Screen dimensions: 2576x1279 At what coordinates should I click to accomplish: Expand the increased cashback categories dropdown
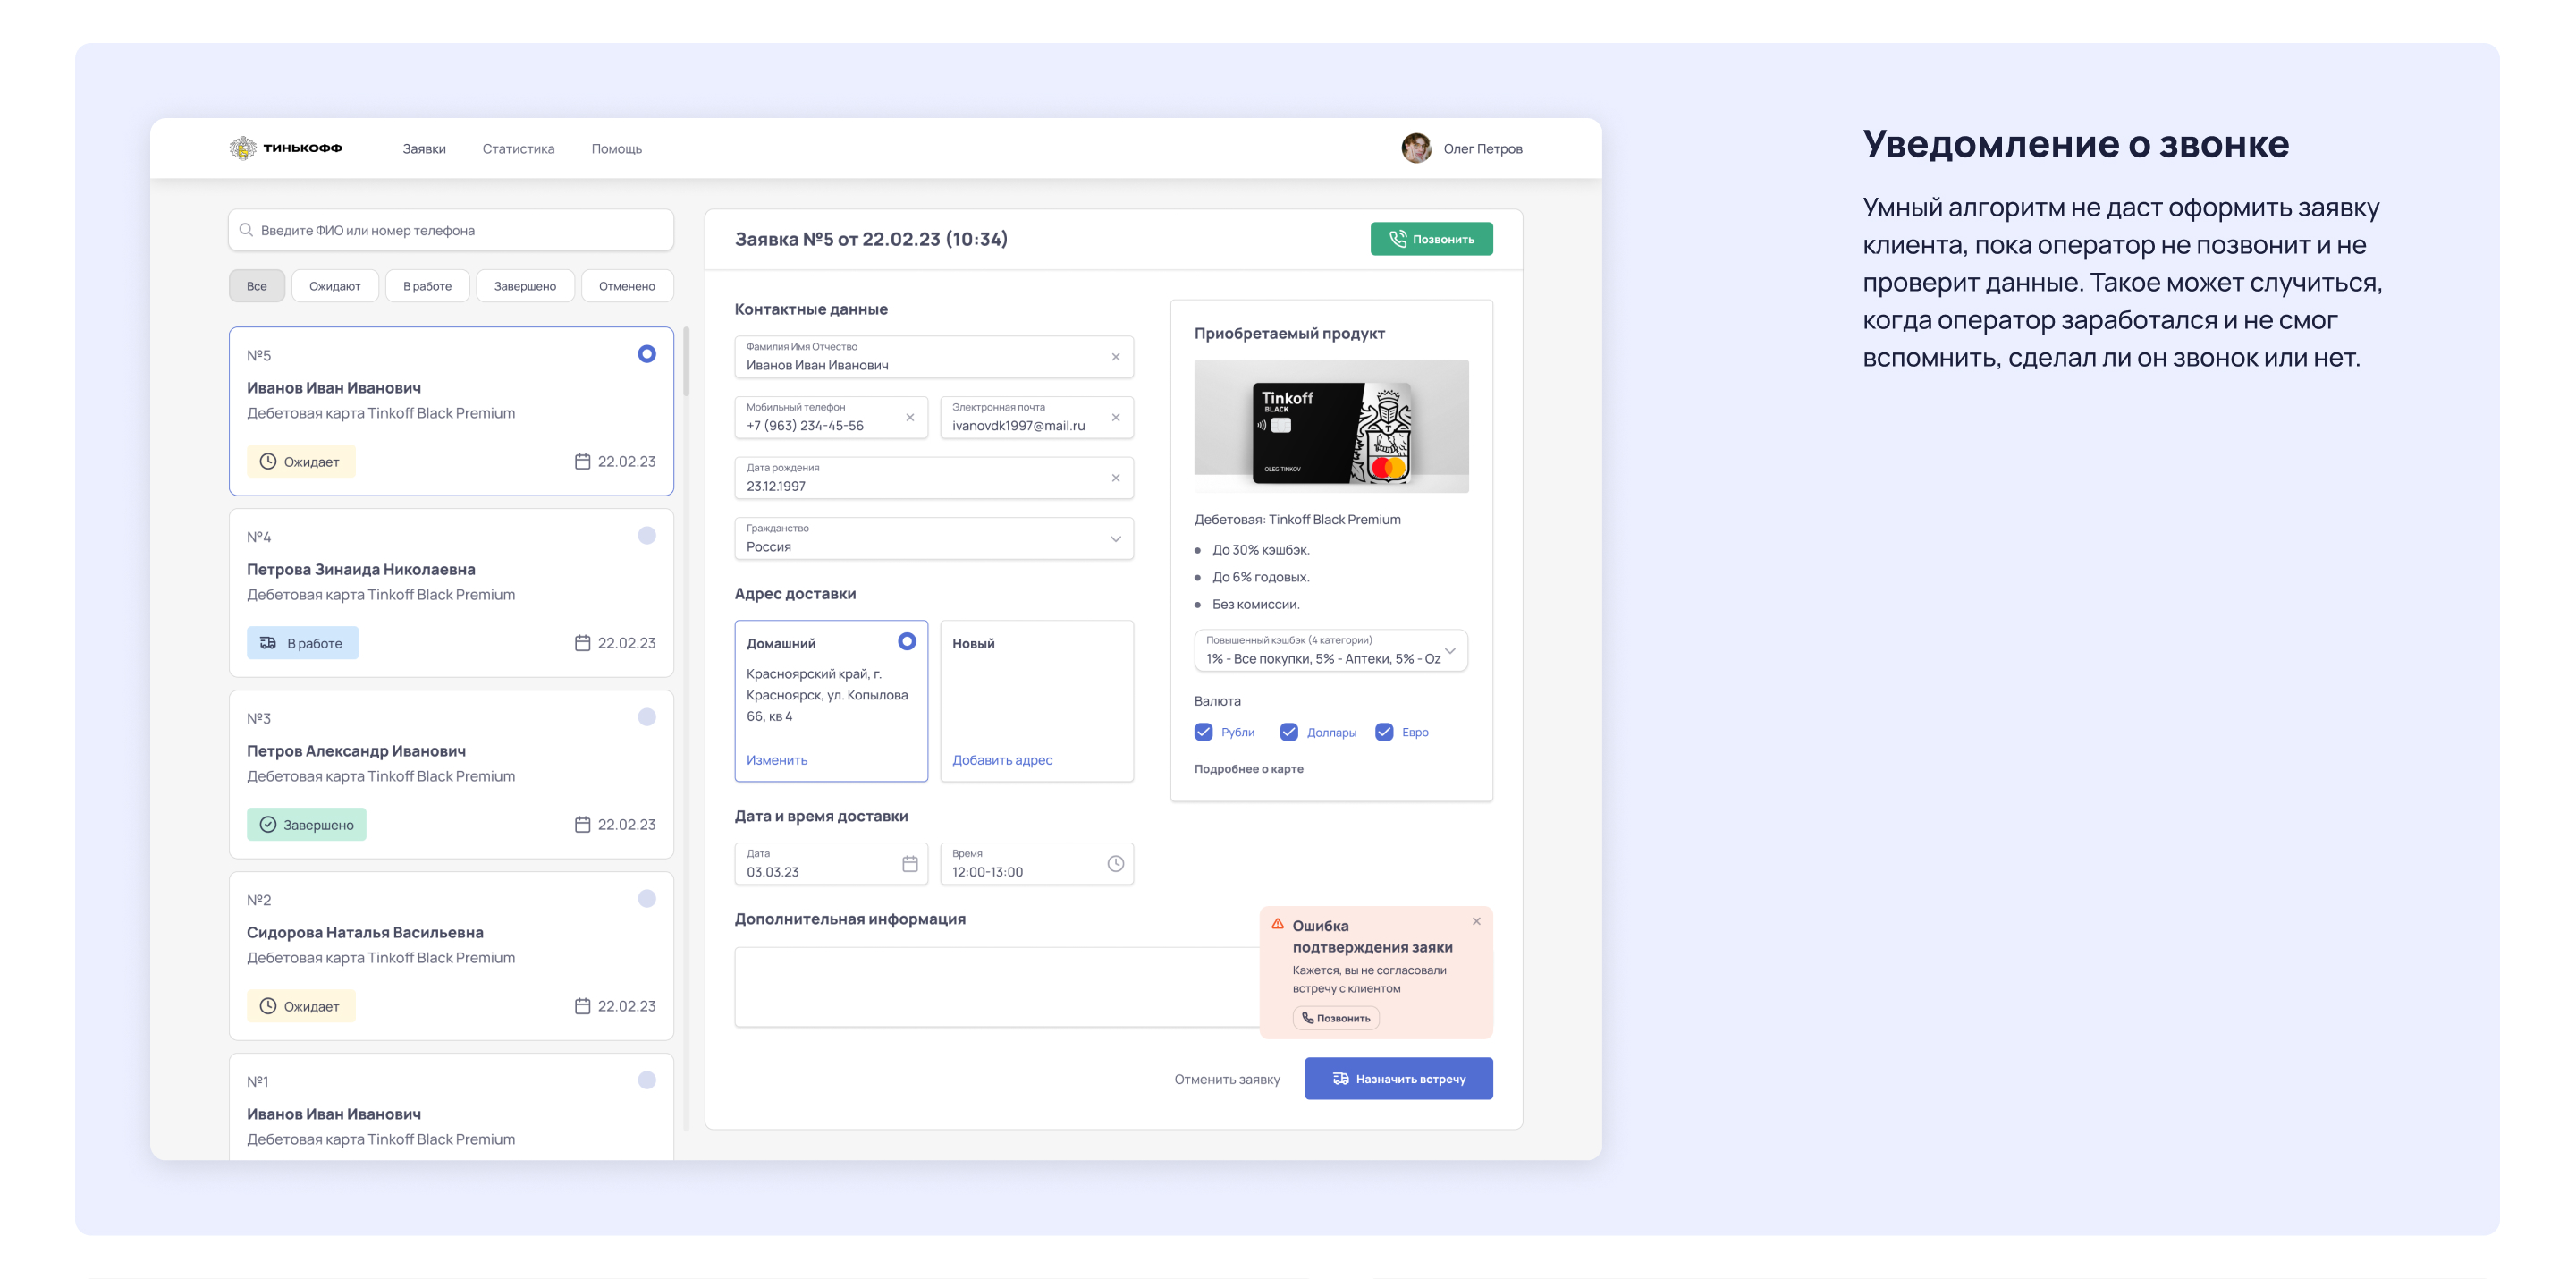(1449, 651)
